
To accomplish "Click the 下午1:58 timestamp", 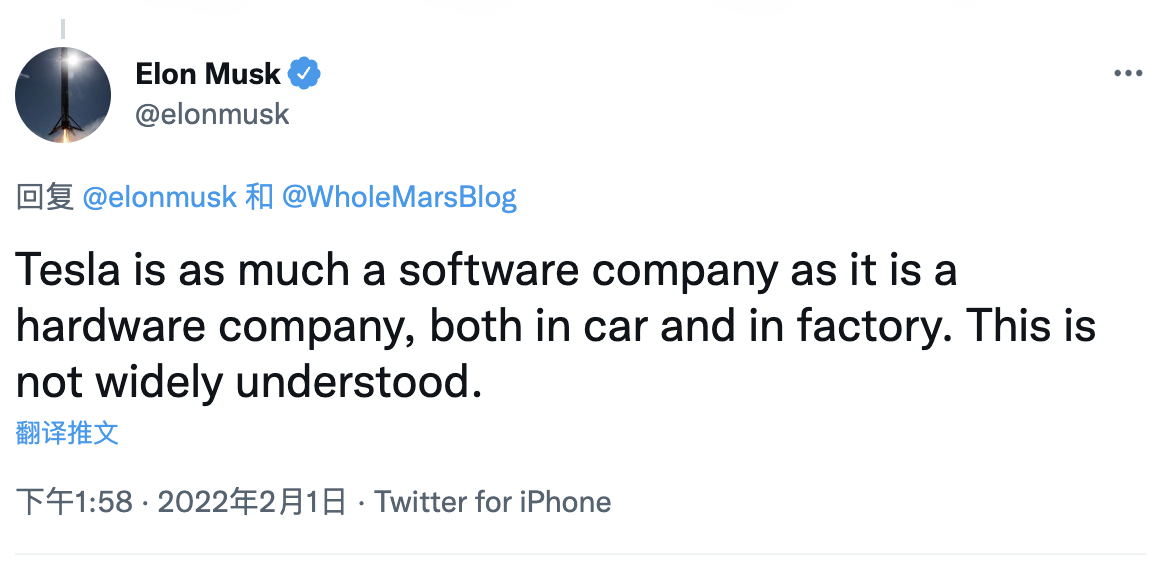I will click(74, 501).
